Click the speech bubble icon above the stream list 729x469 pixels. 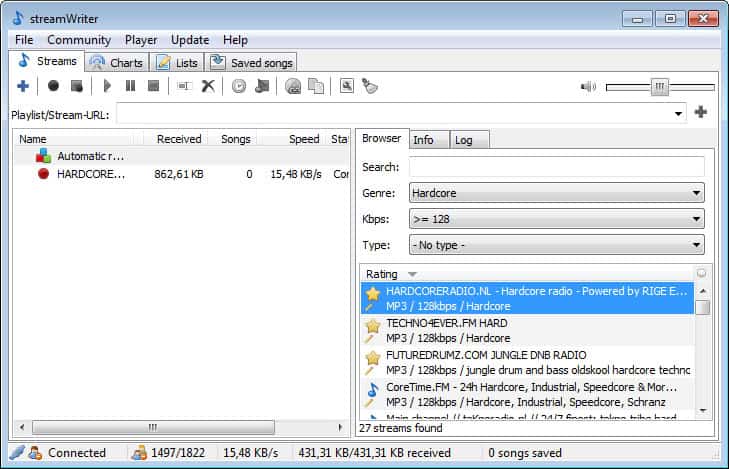701,273
